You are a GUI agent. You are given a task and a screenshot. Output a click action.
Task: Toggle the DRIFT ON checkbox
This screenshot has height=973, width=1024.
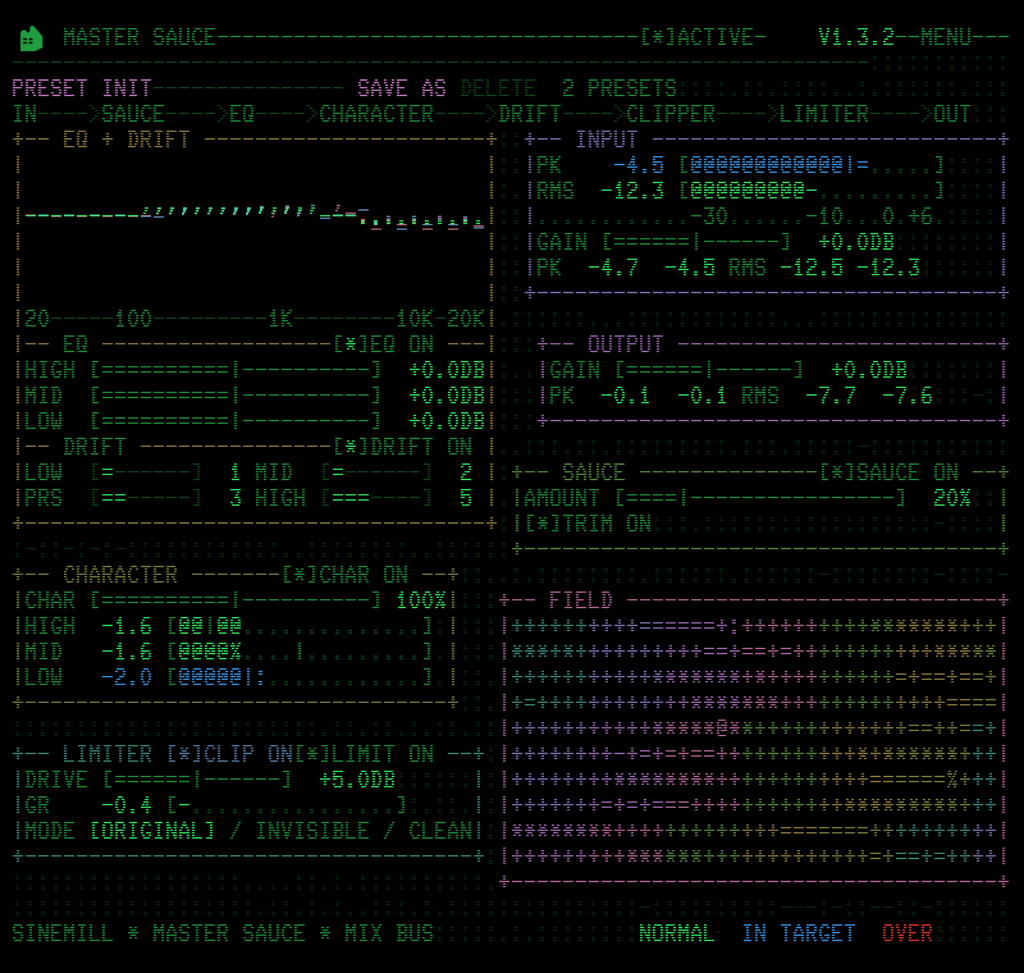tap(402, 447)
